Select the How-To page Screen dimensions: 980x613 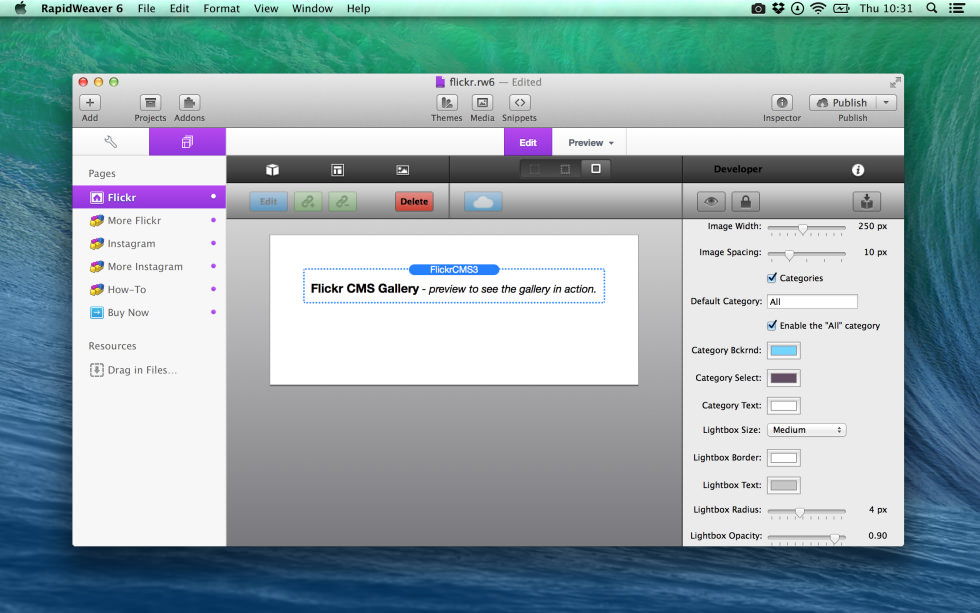click(149, 289)
